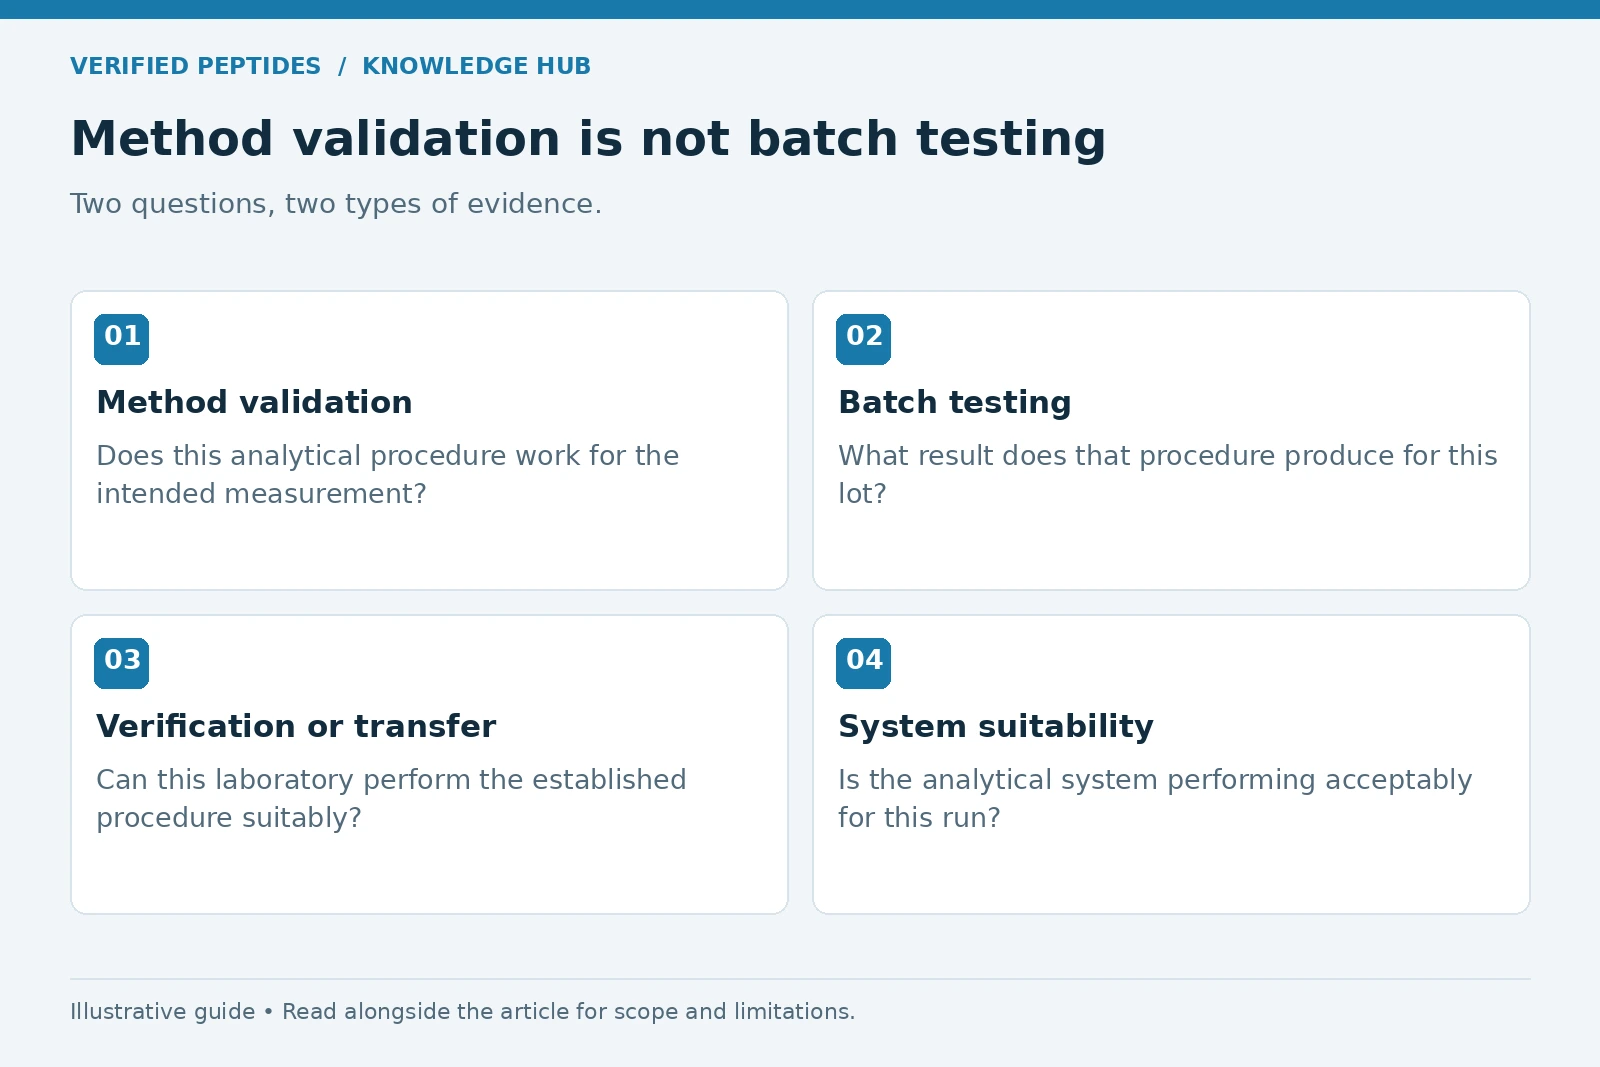
Task: Click the 'Batch testing' card title
Action: click(955, 402)
